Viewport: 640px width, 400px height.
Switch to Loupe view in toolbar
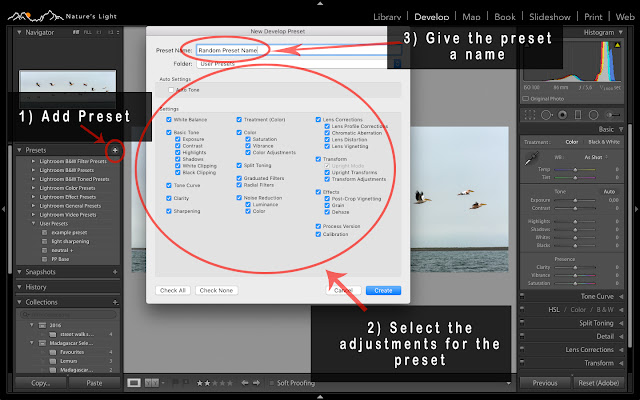pyautogui.click(x=134, y=383)
